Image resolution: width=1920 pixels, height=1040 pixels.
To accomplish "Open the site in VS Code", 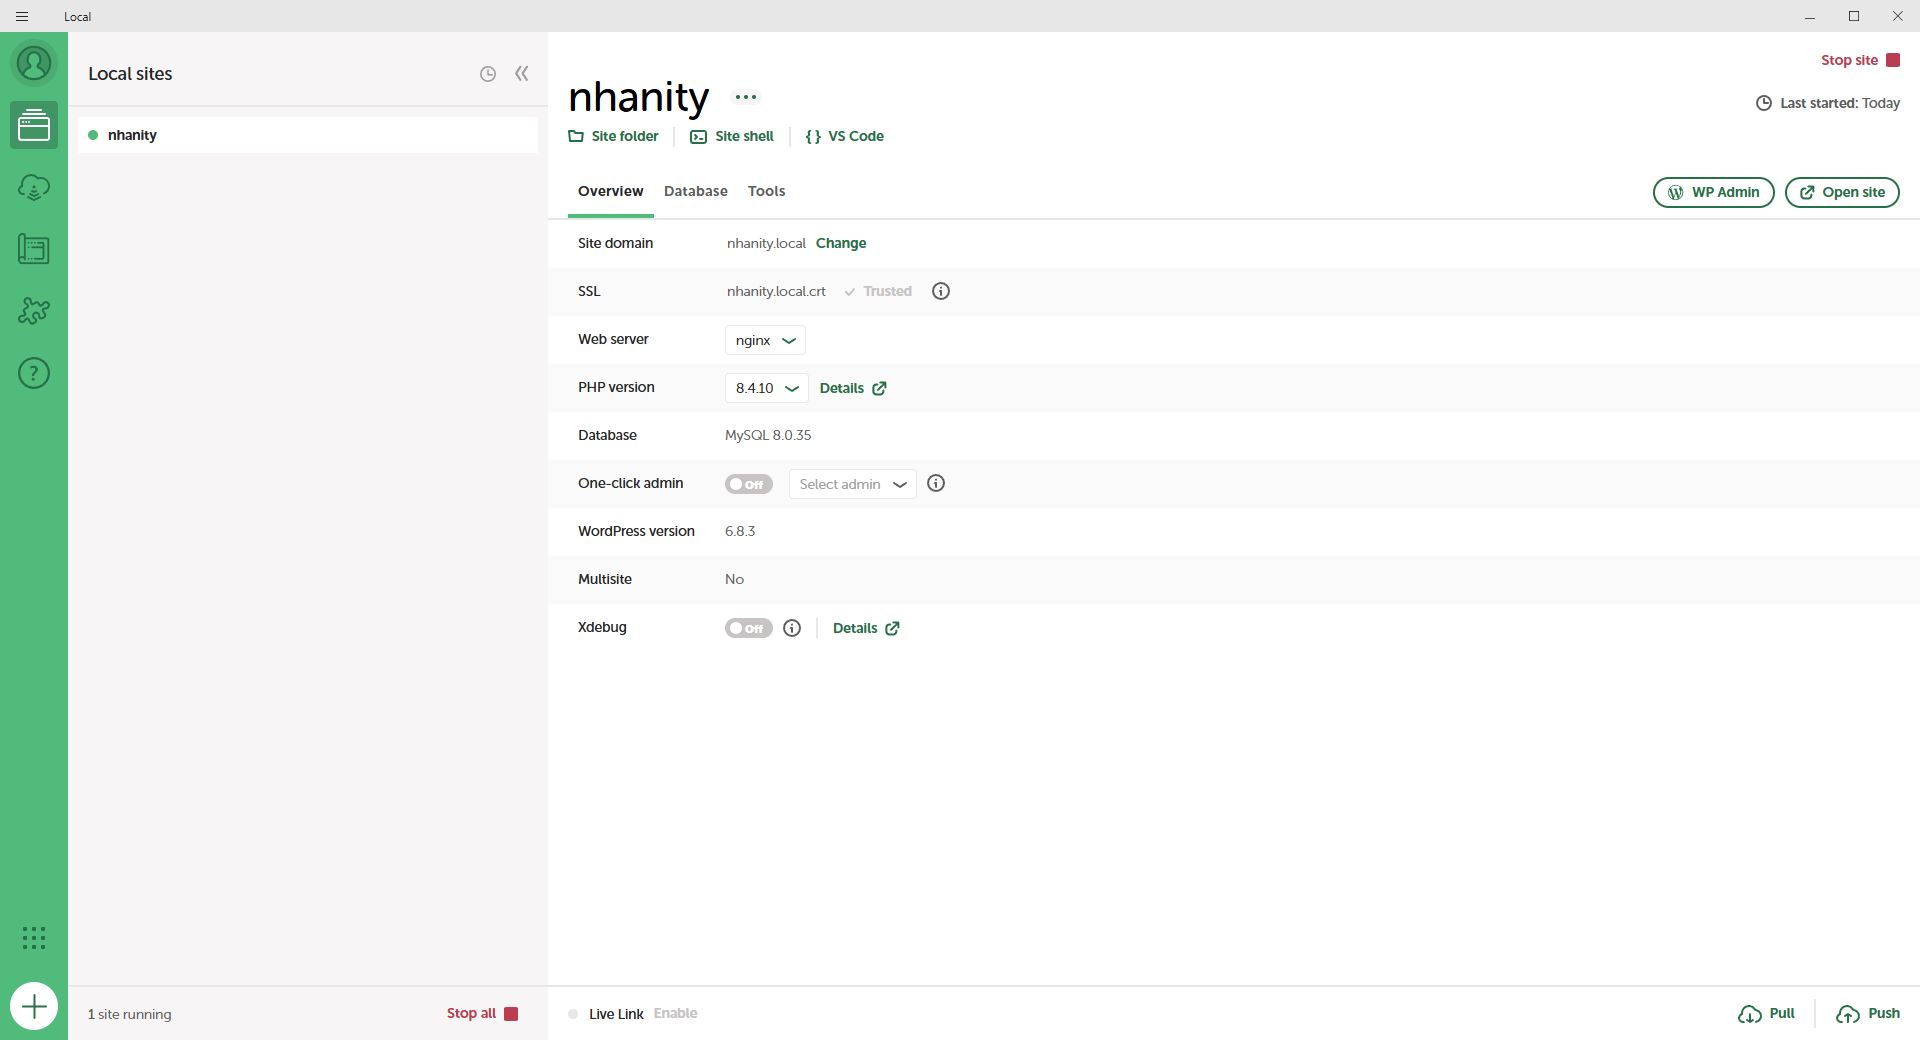I will coord(845,136).
